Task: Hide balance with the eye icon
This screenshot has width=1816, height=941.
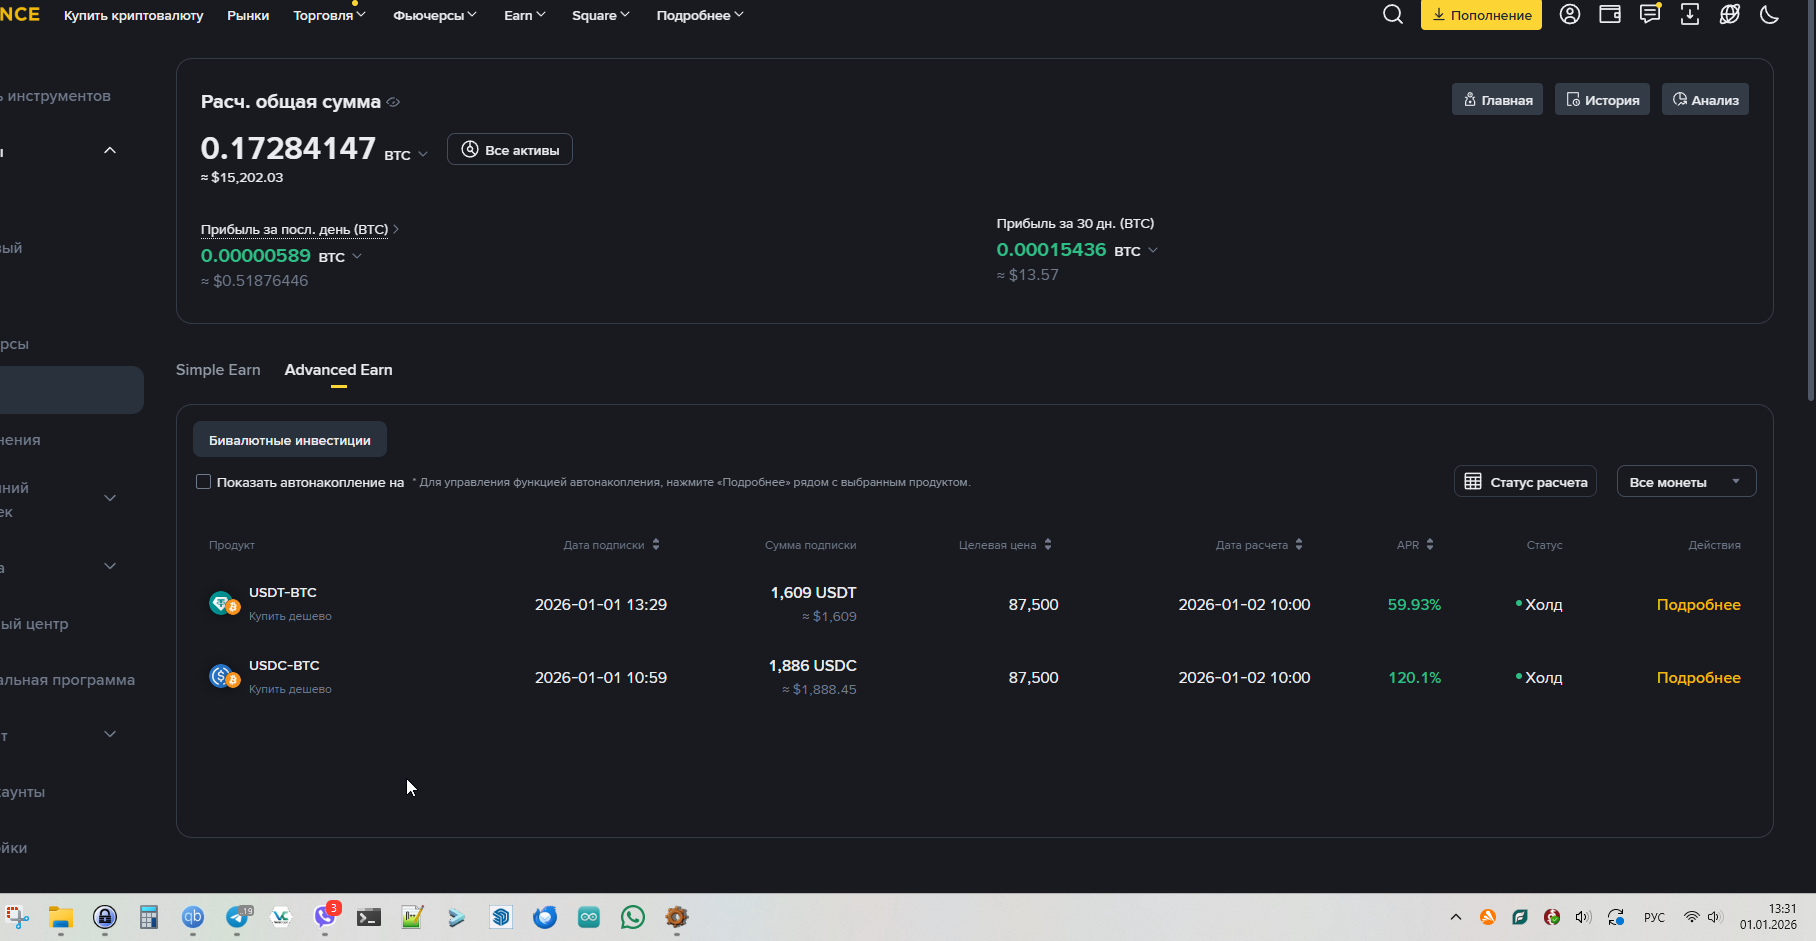Action: (x=393, y=102)
